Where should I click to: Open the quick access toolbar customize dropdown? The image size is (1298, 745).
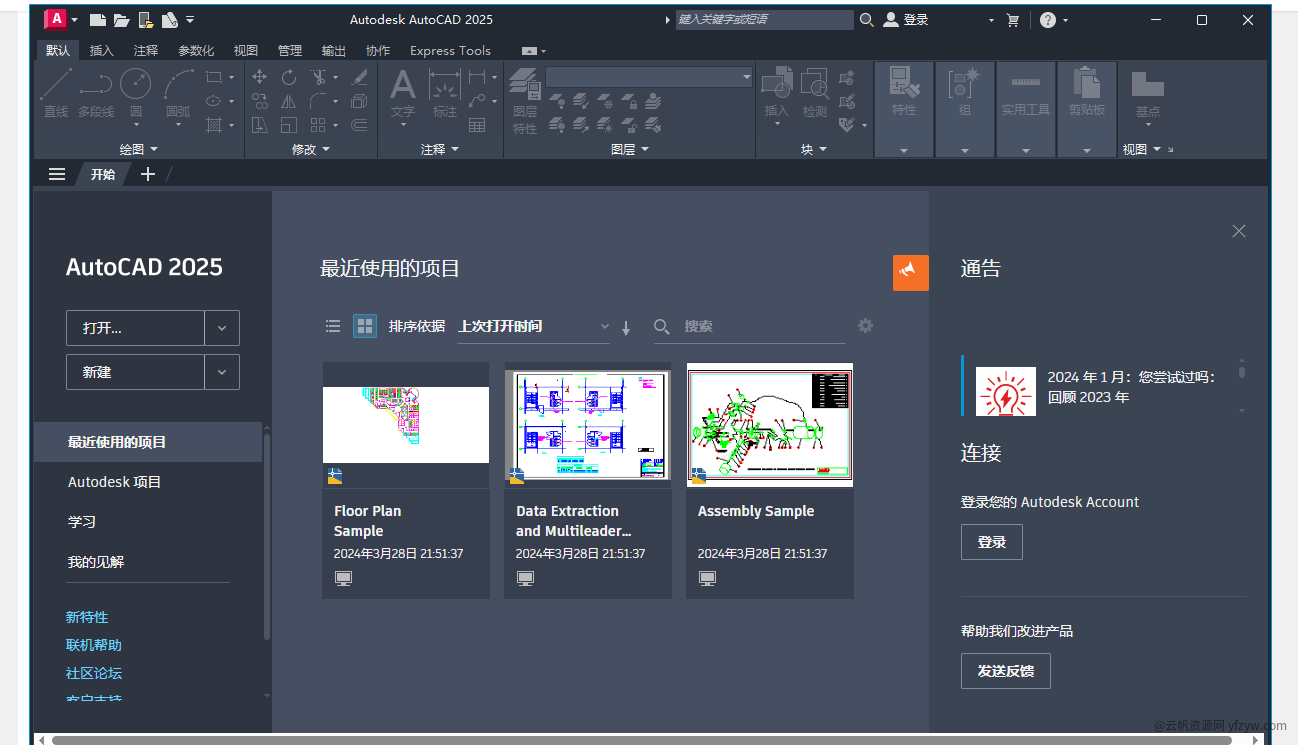tap(190, 19)
